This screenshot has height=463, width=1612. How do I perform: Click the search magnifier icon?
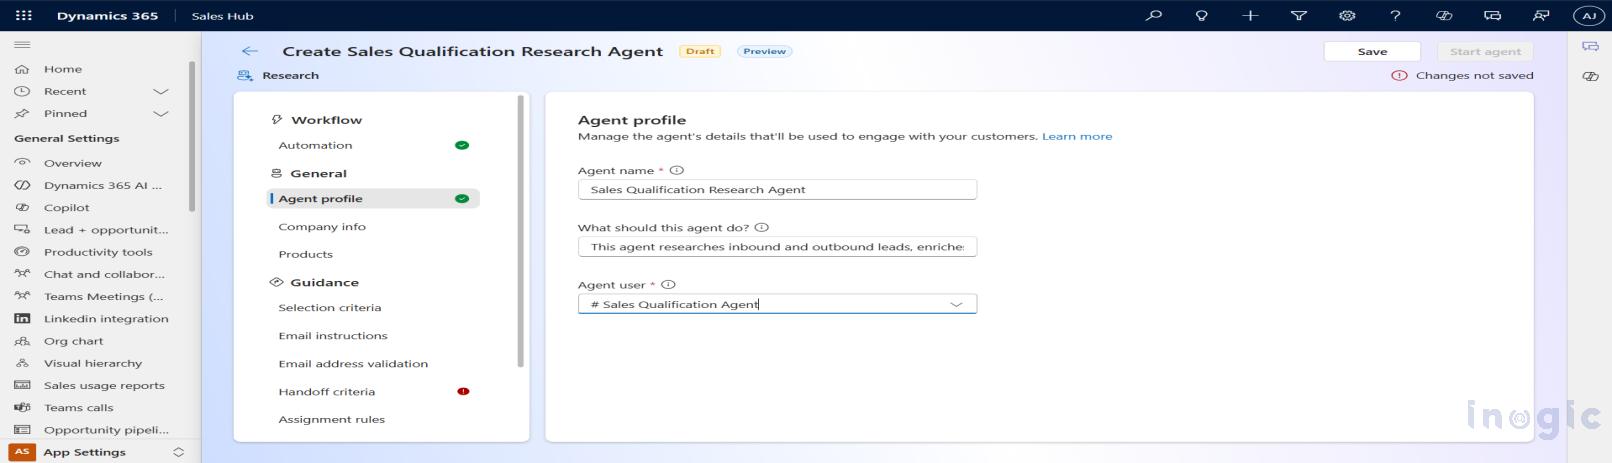(1153, 15)
